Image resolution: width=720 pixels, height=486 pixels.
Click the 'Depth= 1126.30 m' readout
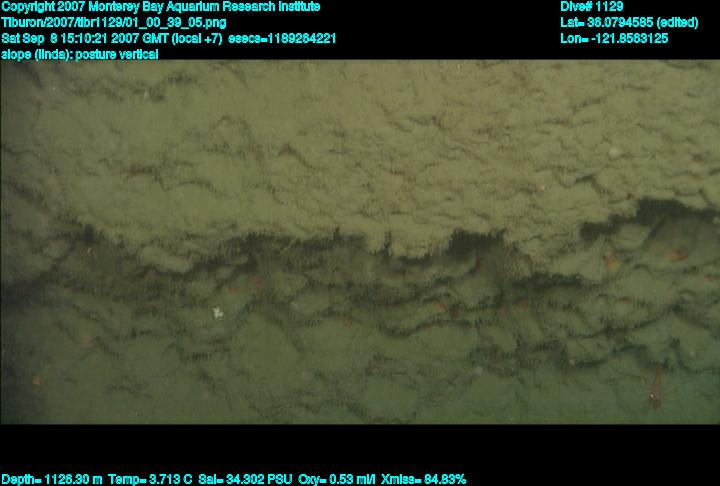point(52,480)
